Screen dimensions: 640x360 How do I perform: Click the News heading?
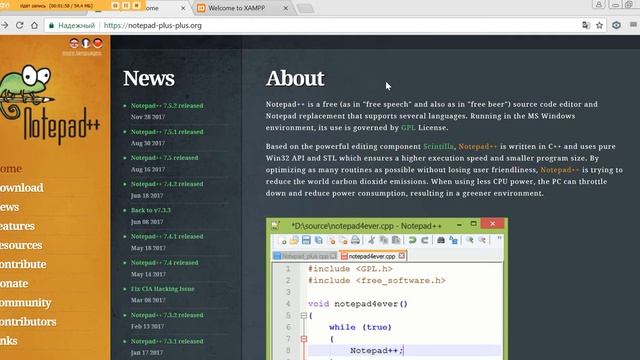coord(149,78)
